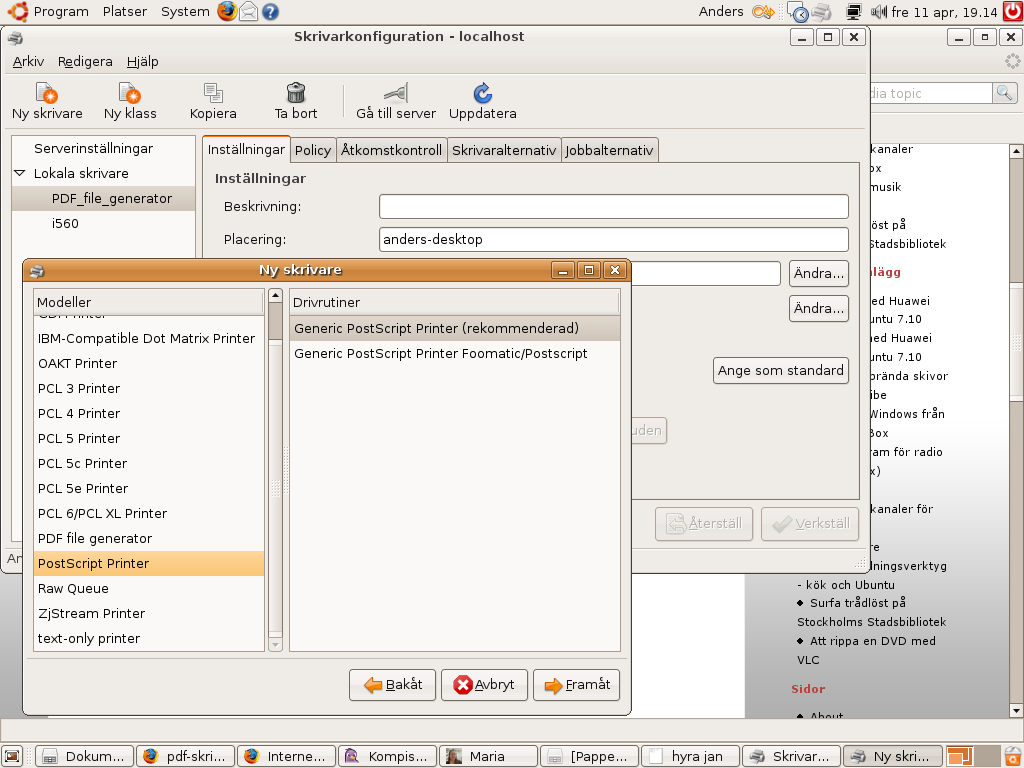The width and height of the screenshot is (1024, 768).
Task: Switch to the Jobbalternativ tab
Action: point(609,150)
